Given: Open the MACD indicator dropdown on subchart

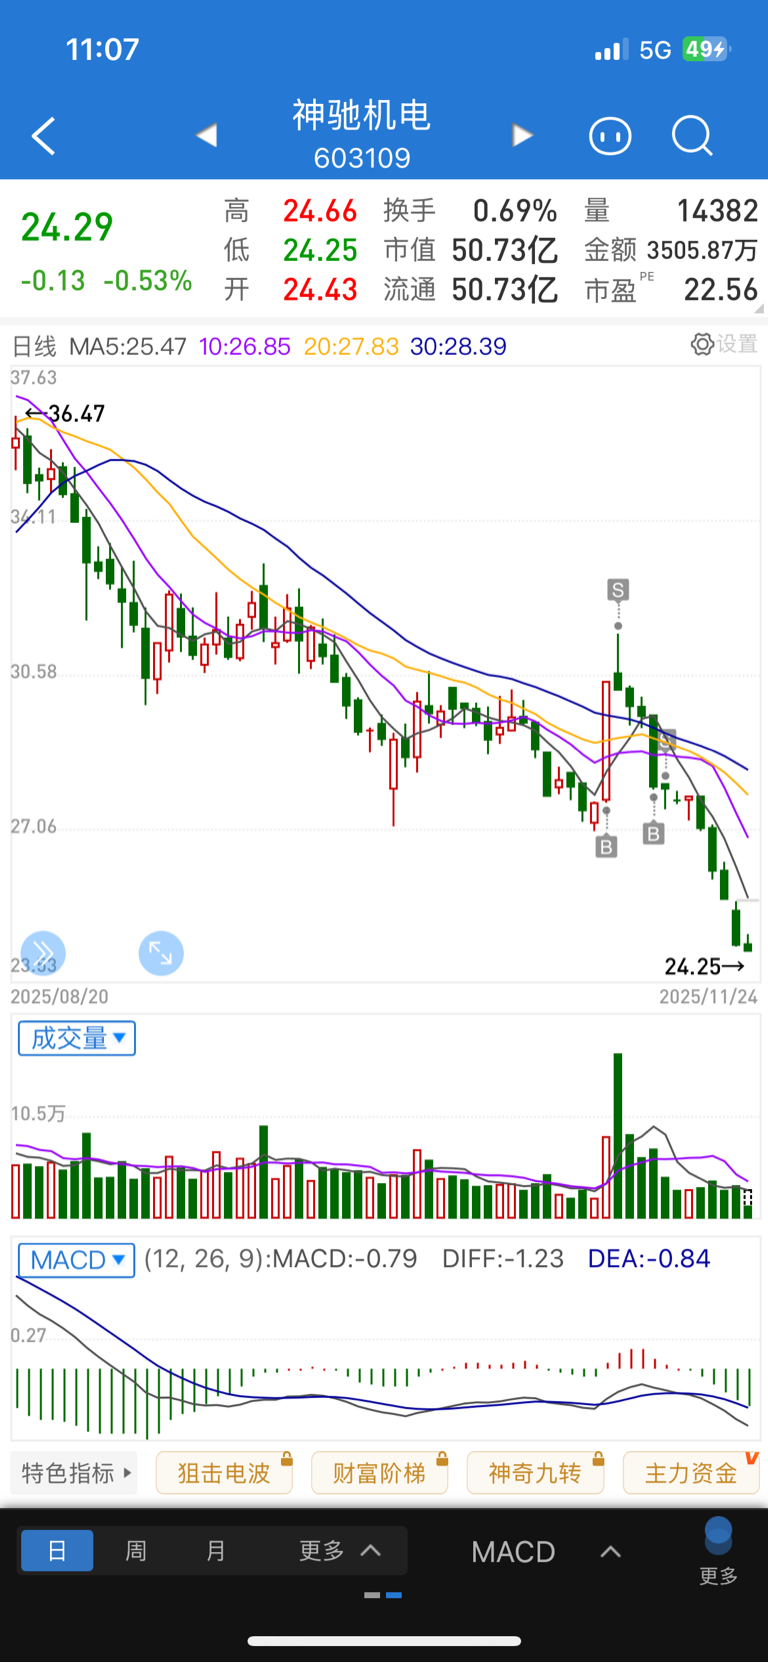Looking at the screenshot, I should point(77,1259).
